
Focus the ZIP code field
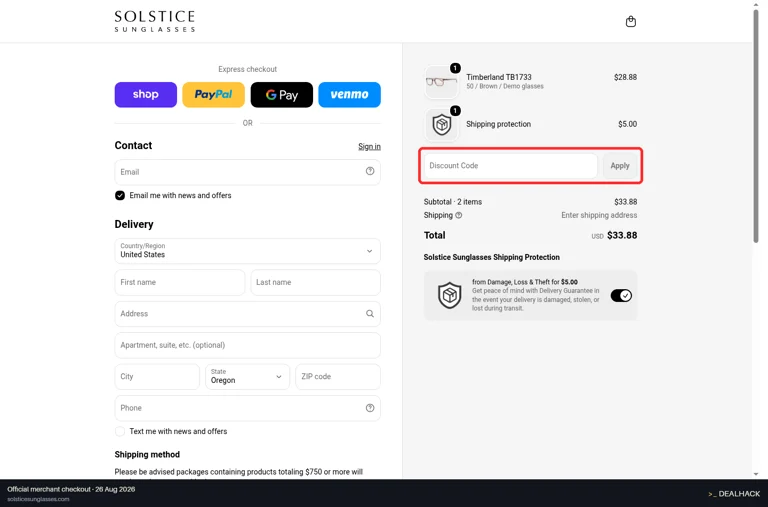[338, 377]
